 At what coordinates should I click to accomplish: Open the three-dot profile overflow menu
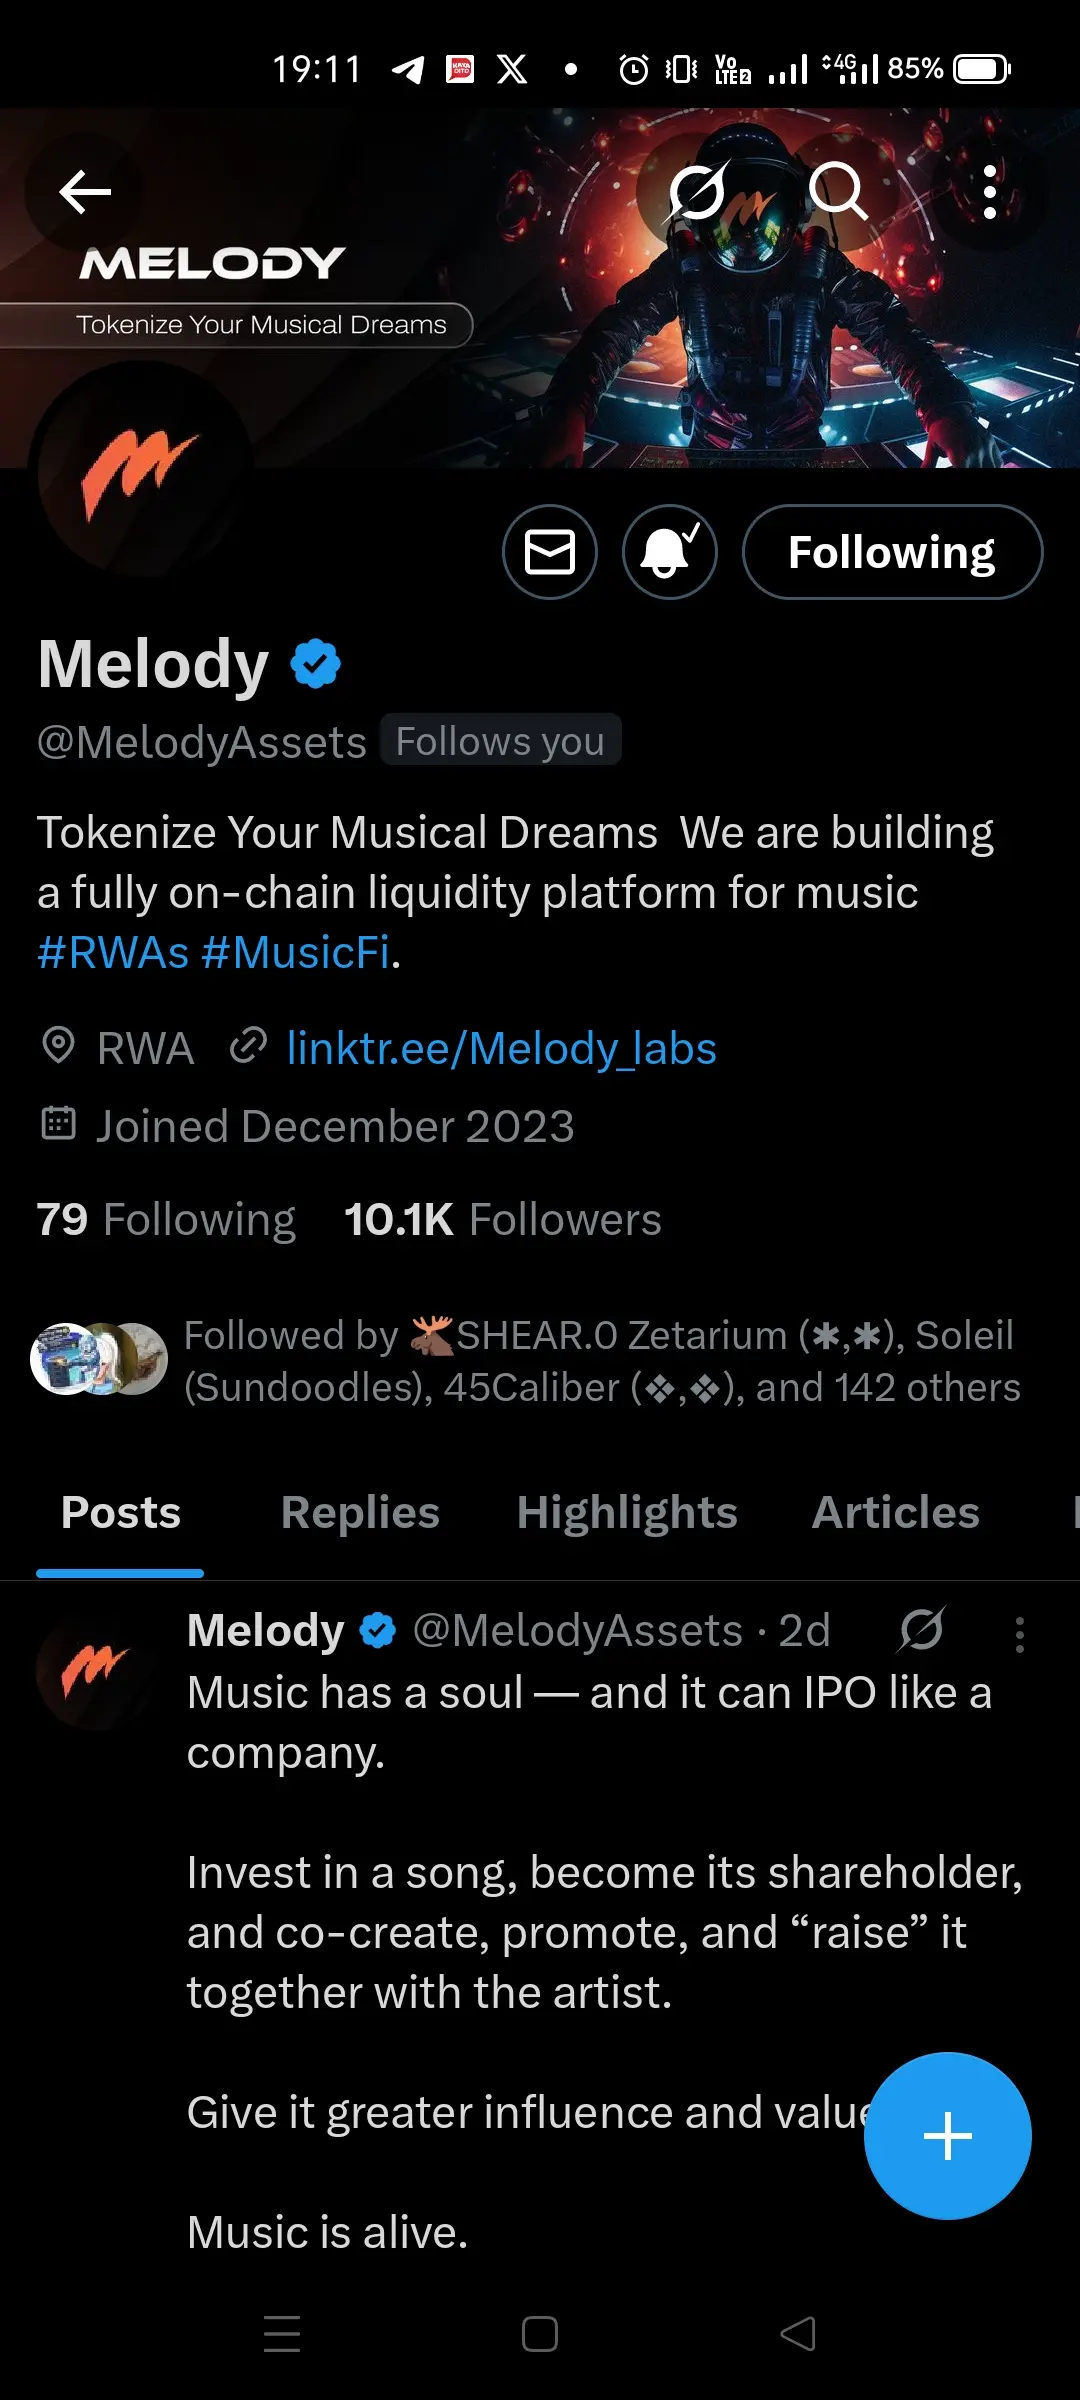coord(989,191)
